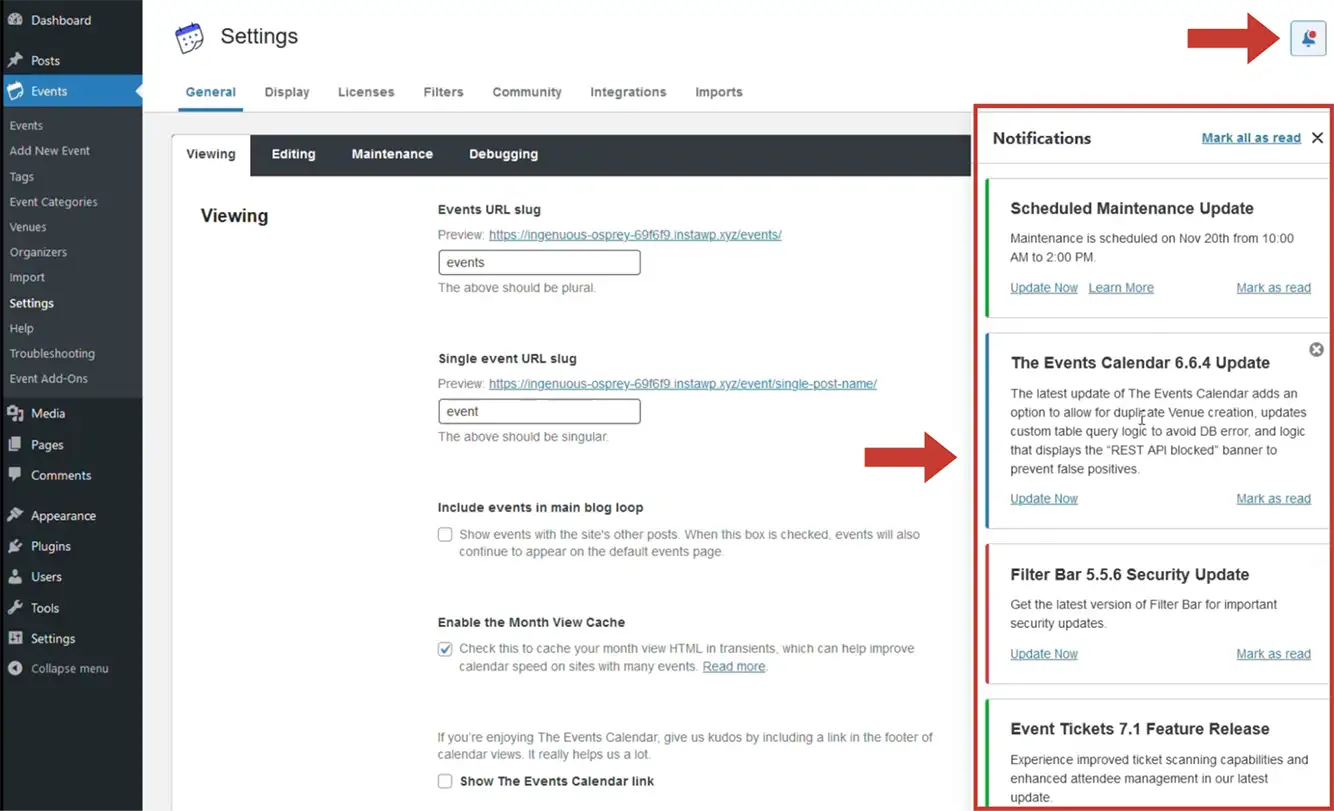1334x811 pixels.
Task: Check Show The Events Calendar link
Action: pyautogui.click(x=445, y=781)
